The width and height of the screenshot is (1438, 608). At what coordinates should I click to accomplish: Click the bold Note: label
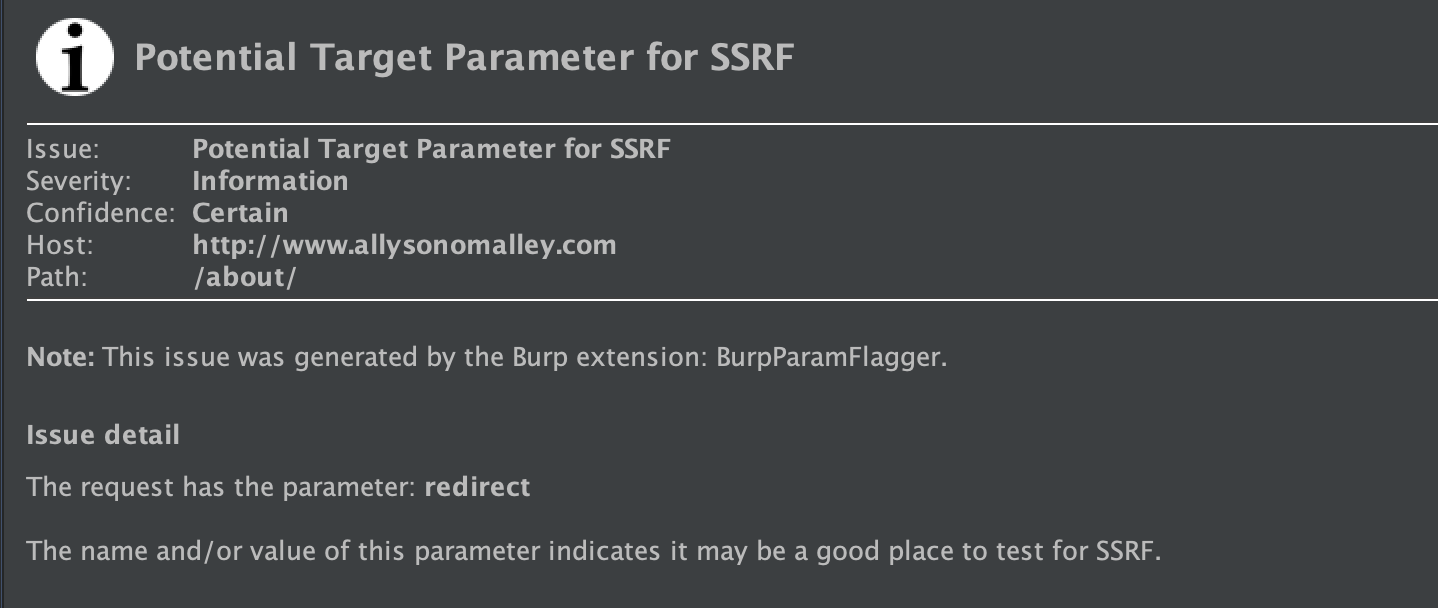pyautogui.click(x=61, y=357)
